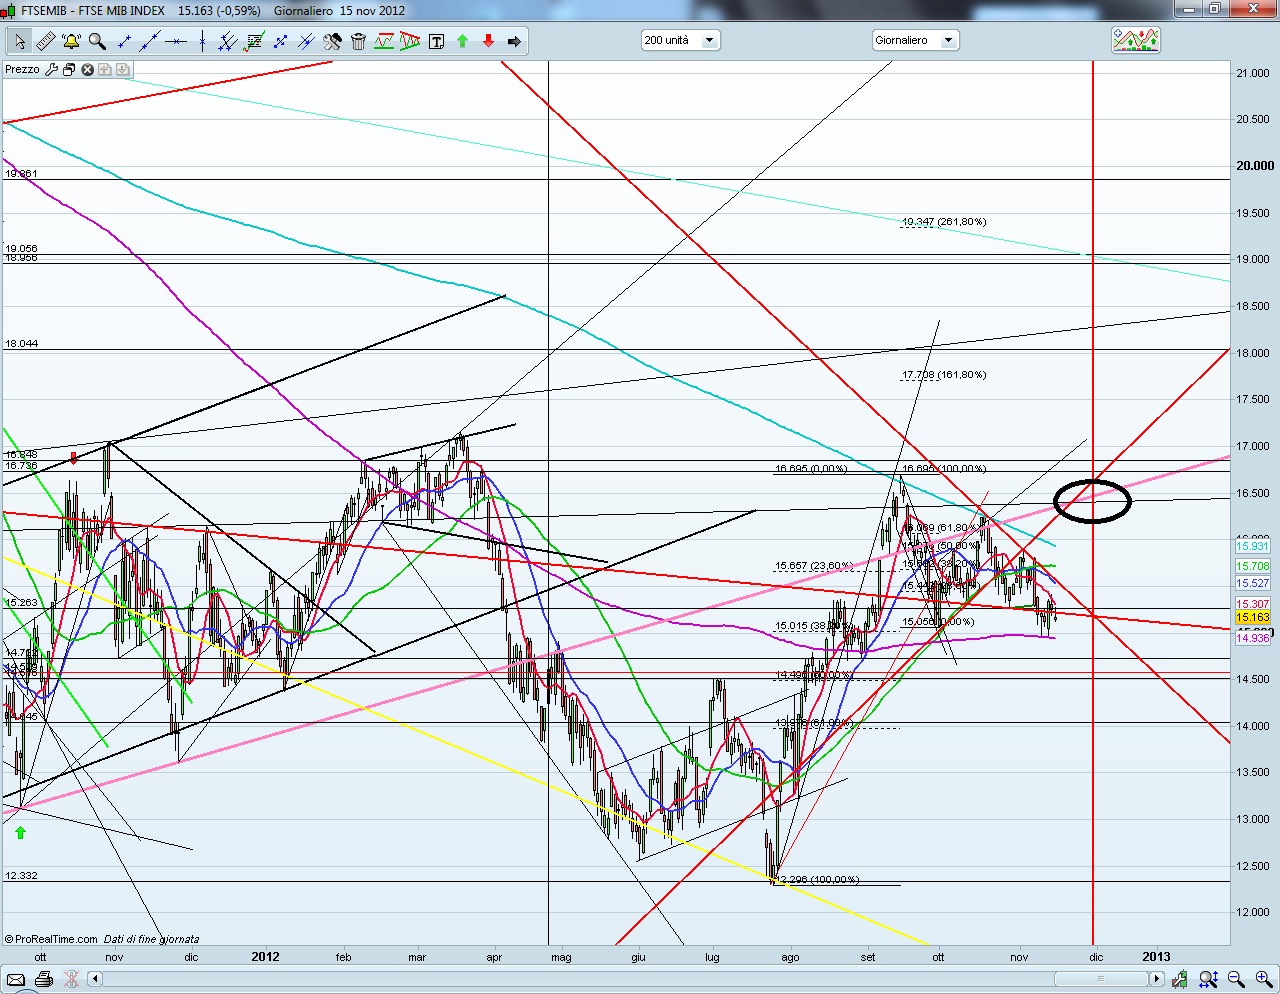Screen dimensions: 1280x994
Task: Select the extended trend line tool
Action: point(150,41)
